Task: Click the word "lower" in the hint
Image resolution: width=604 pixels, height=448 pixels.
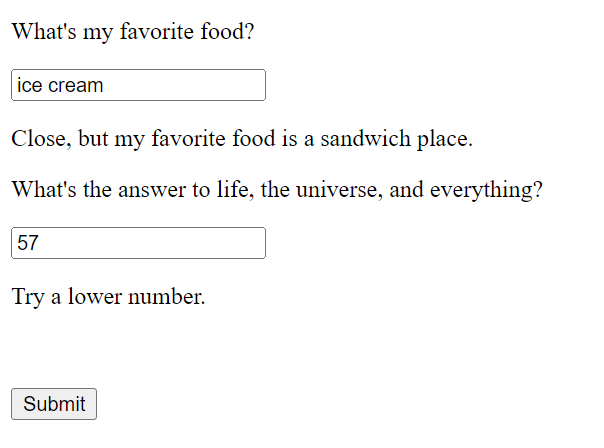Action: point(95,297)
